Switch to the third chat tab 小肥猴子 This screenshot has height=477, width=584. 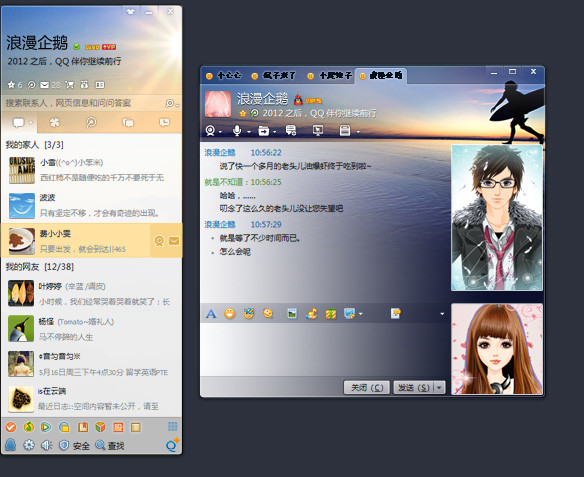pyautogui.click(x=330, y=76)
